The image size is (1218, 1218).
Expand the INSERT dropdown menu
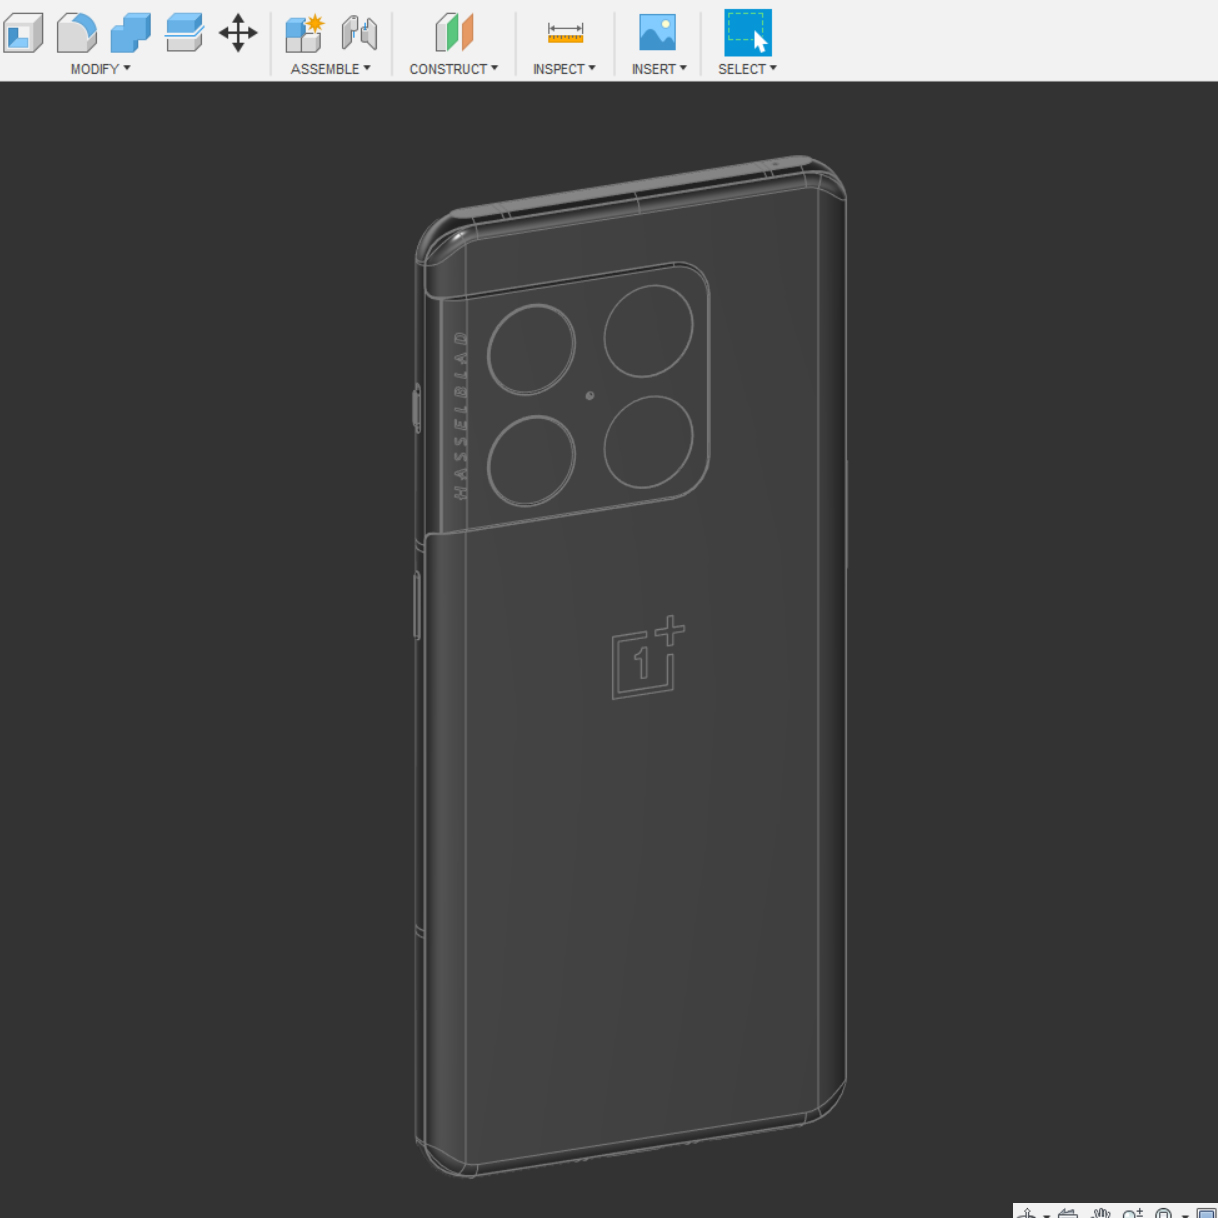(659, 69)
